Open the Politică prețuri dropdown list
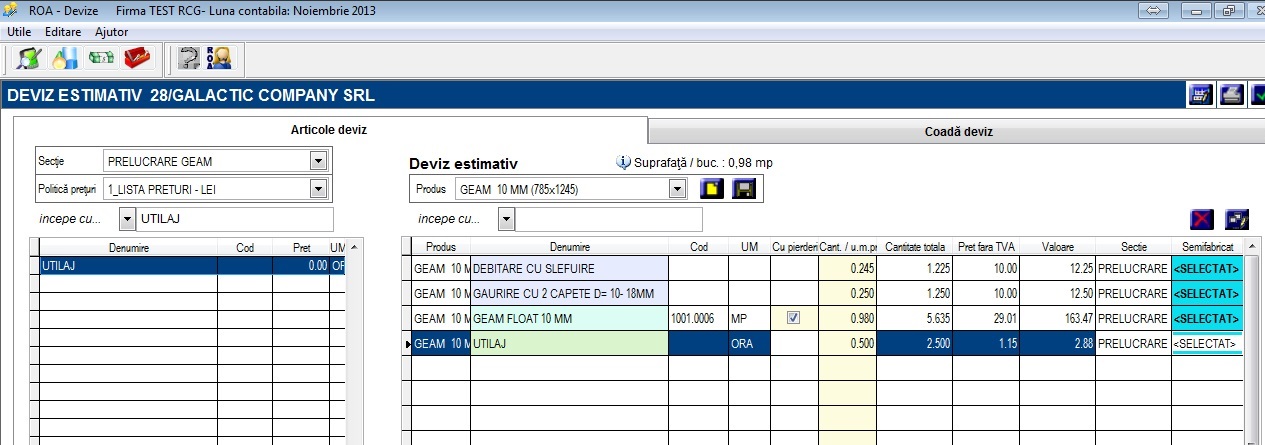Screen dimensions: 1265x445 click(x=319, y=188)
